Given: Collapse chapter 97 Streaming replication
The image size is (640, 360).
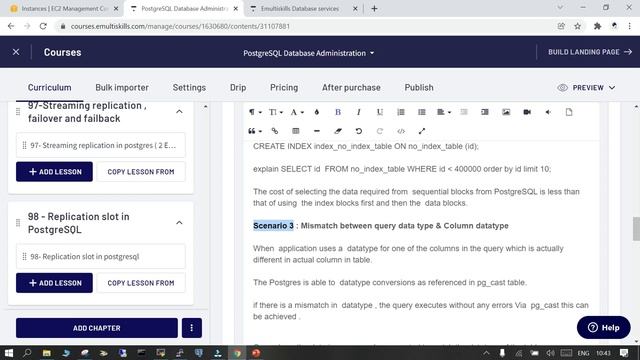Looking at the screenshot, I should coord(179,111).
